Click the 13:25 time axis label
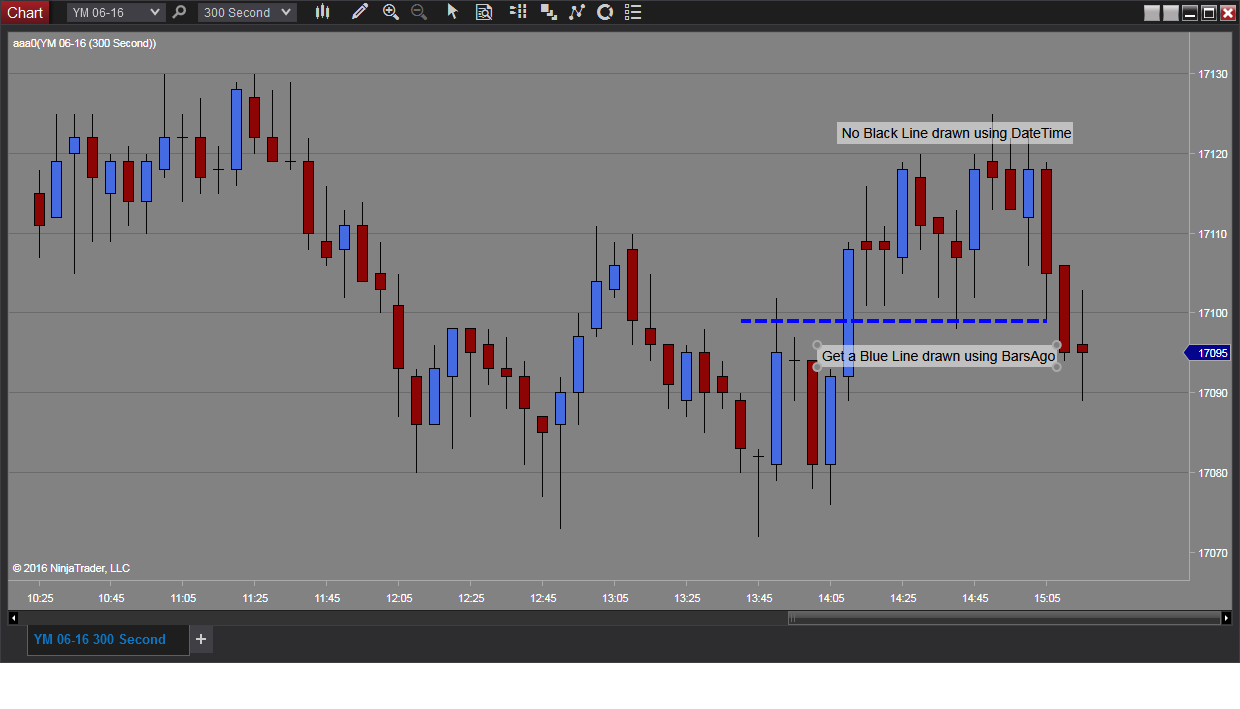 point(687,598)
